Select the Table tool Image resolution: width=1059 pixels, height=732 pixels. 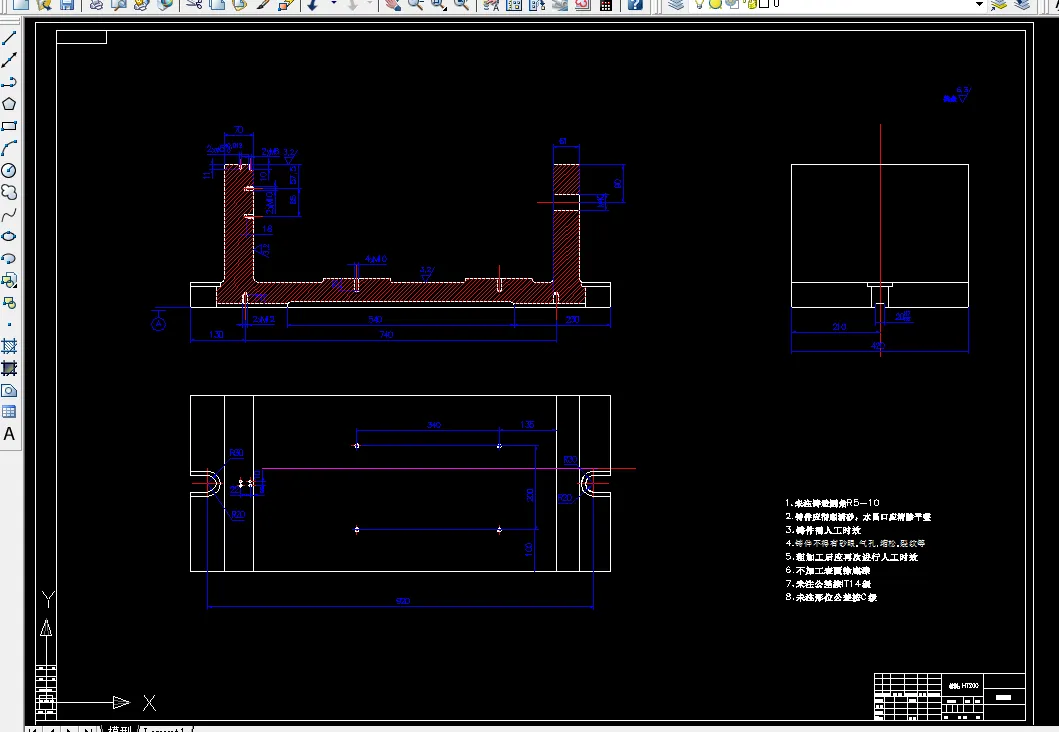tap(9, 412)
